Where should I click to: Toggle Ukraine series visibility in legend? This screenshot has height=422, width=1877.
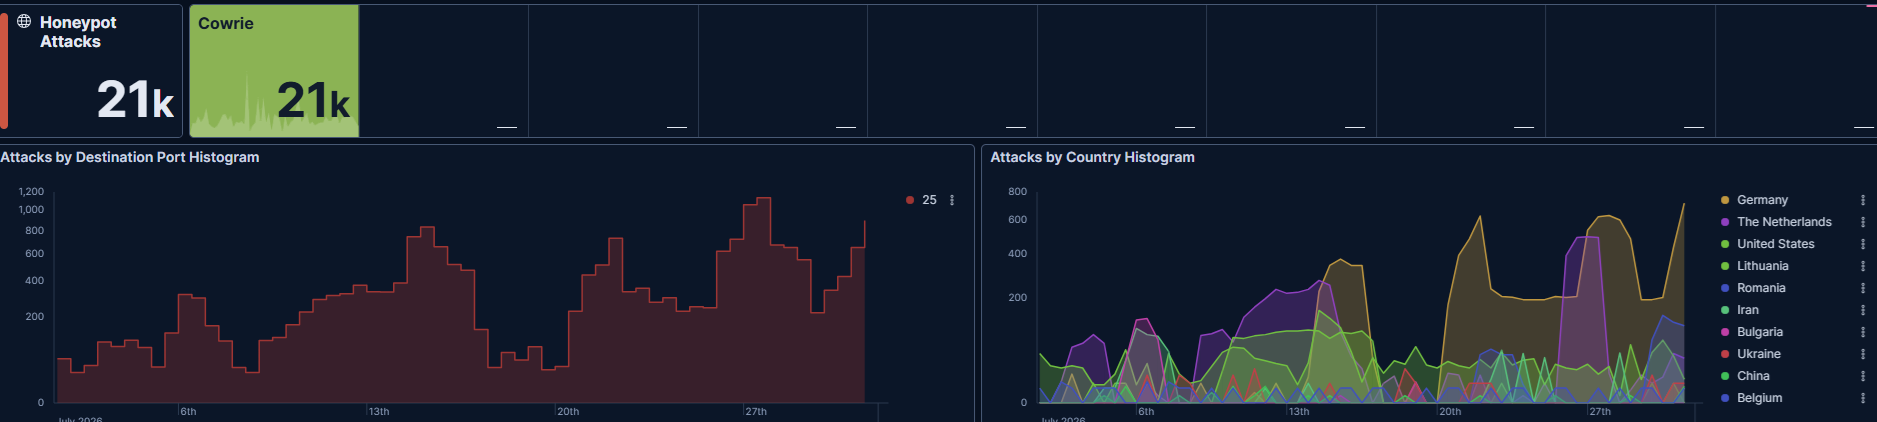[1758, 354]
